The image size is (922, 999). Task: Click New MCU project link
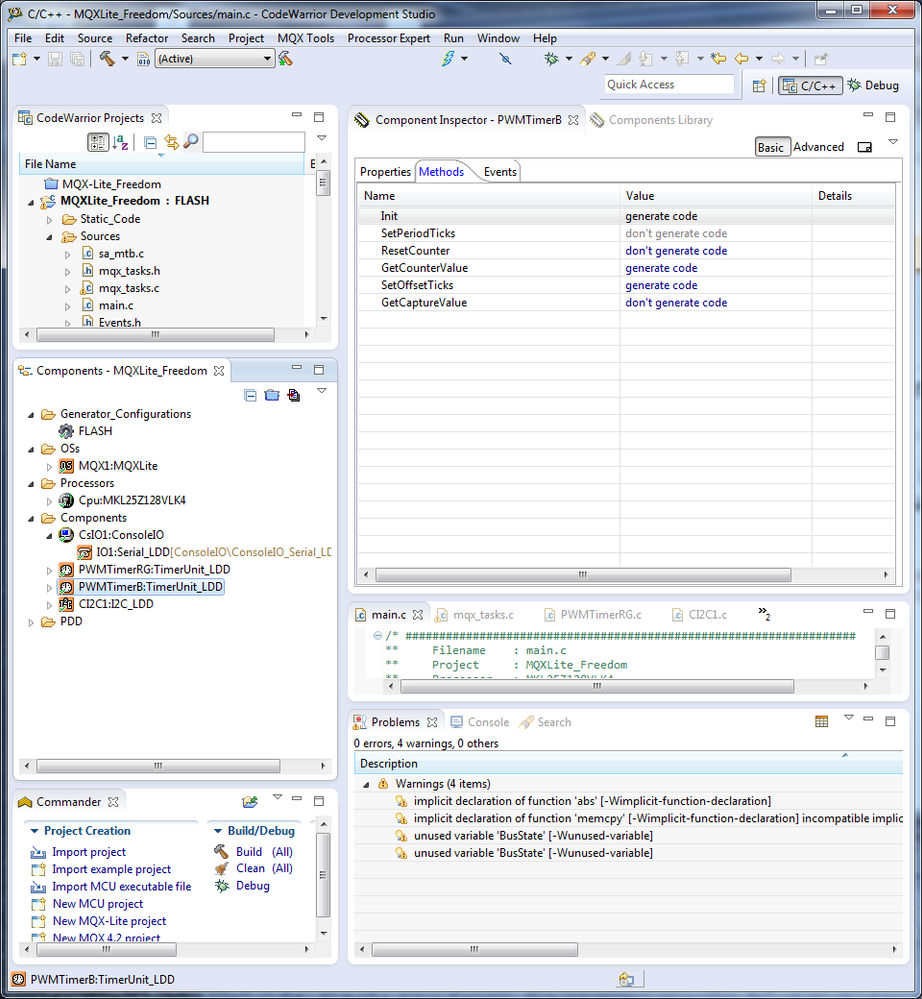tap(97, 903)
